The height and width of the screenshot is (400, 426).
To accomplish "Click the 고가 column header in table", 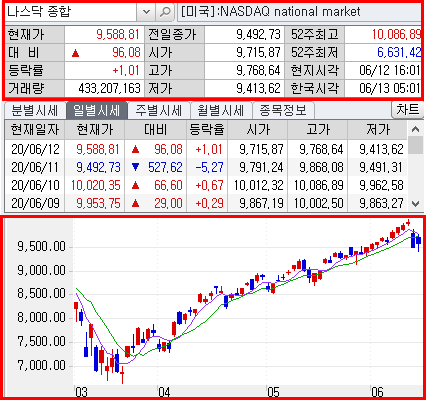I will point(318,130).
